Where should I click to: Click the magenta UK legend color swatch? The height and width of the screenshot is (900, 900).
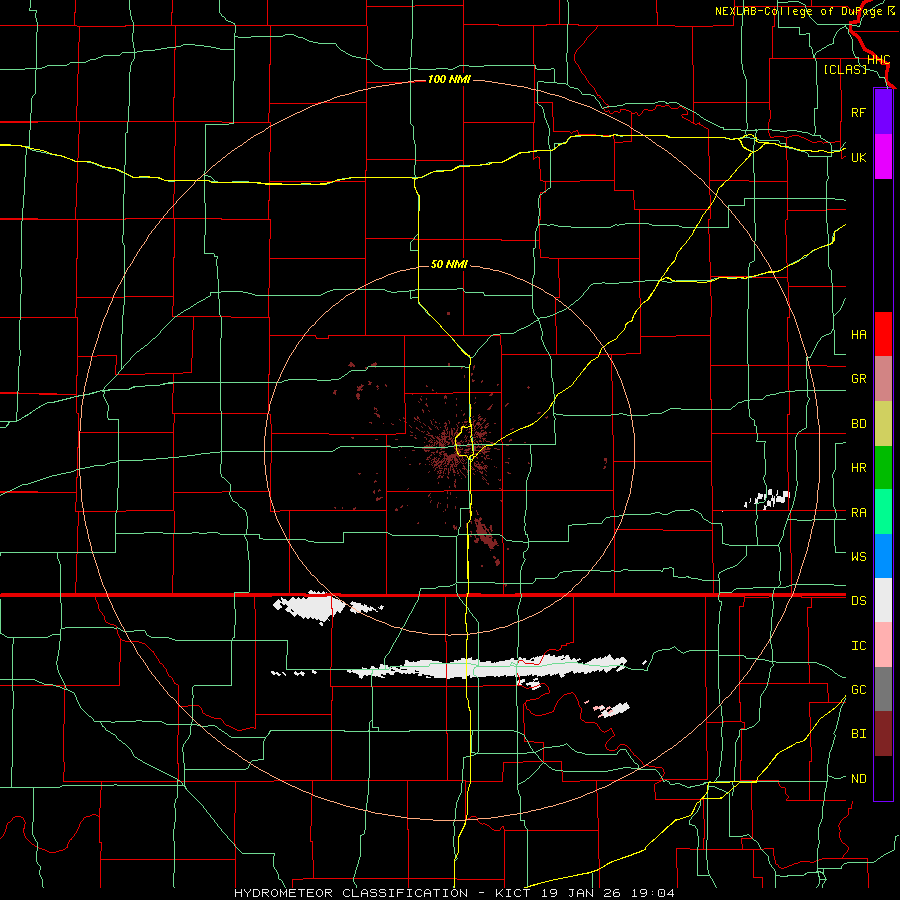883,157
